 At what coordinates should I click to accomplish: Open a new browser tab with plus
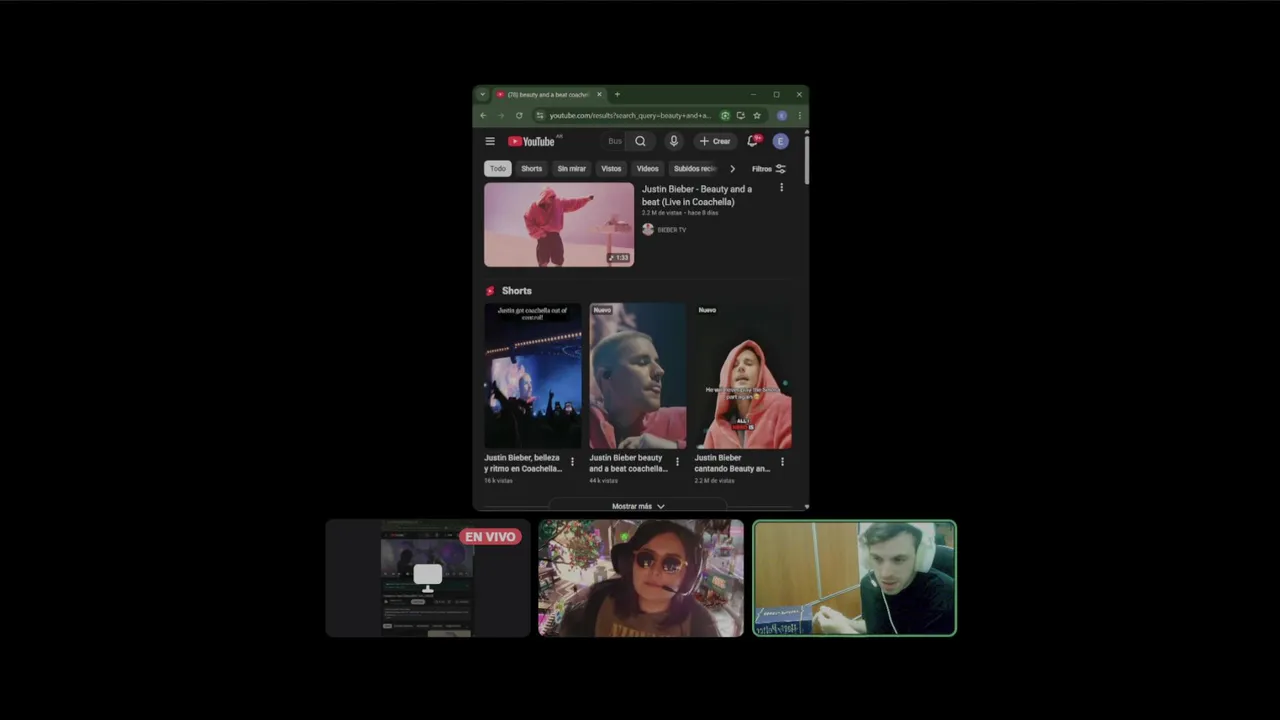click(x=617, y=94)
